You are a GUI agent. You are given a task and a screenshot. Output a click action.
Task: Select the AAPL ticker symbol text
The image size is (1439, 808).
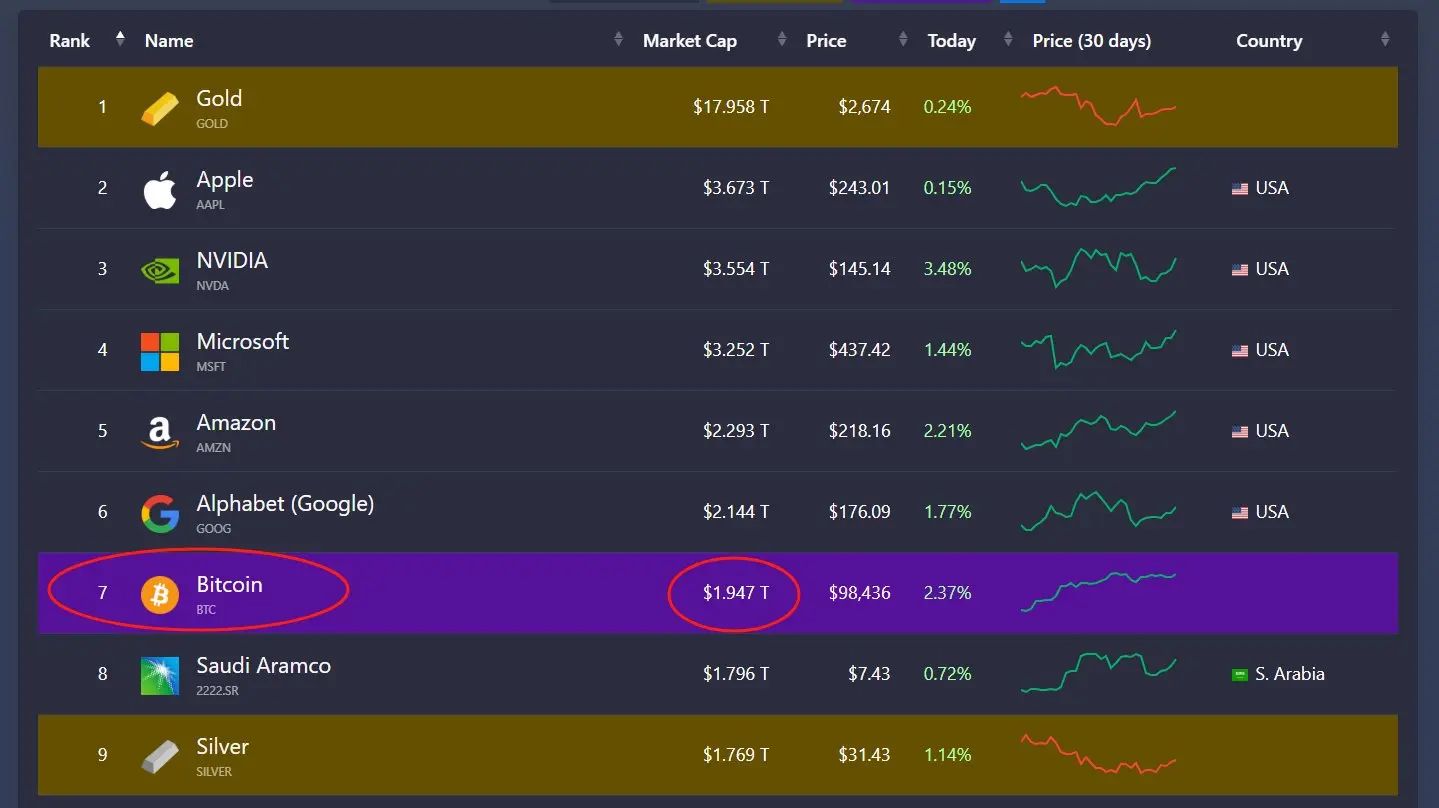pos(211,205)
